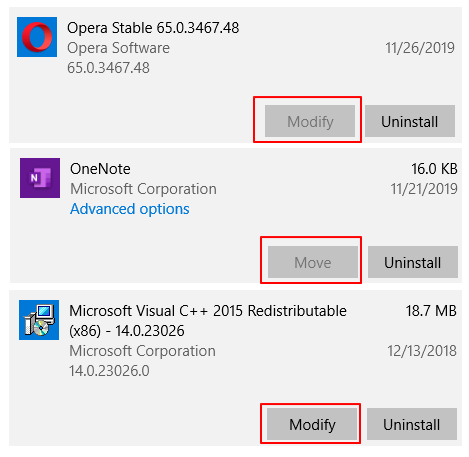Click the Visual C++ Redistributable installer icon

39,320
